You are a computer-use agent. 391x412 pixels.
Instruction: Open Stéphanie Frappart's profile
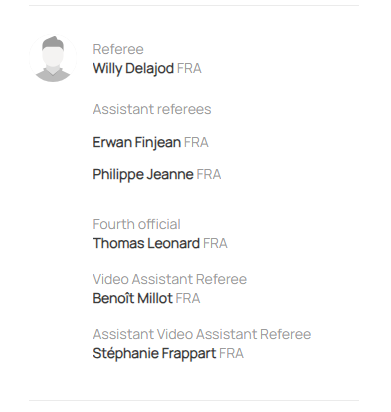(154, 353)
